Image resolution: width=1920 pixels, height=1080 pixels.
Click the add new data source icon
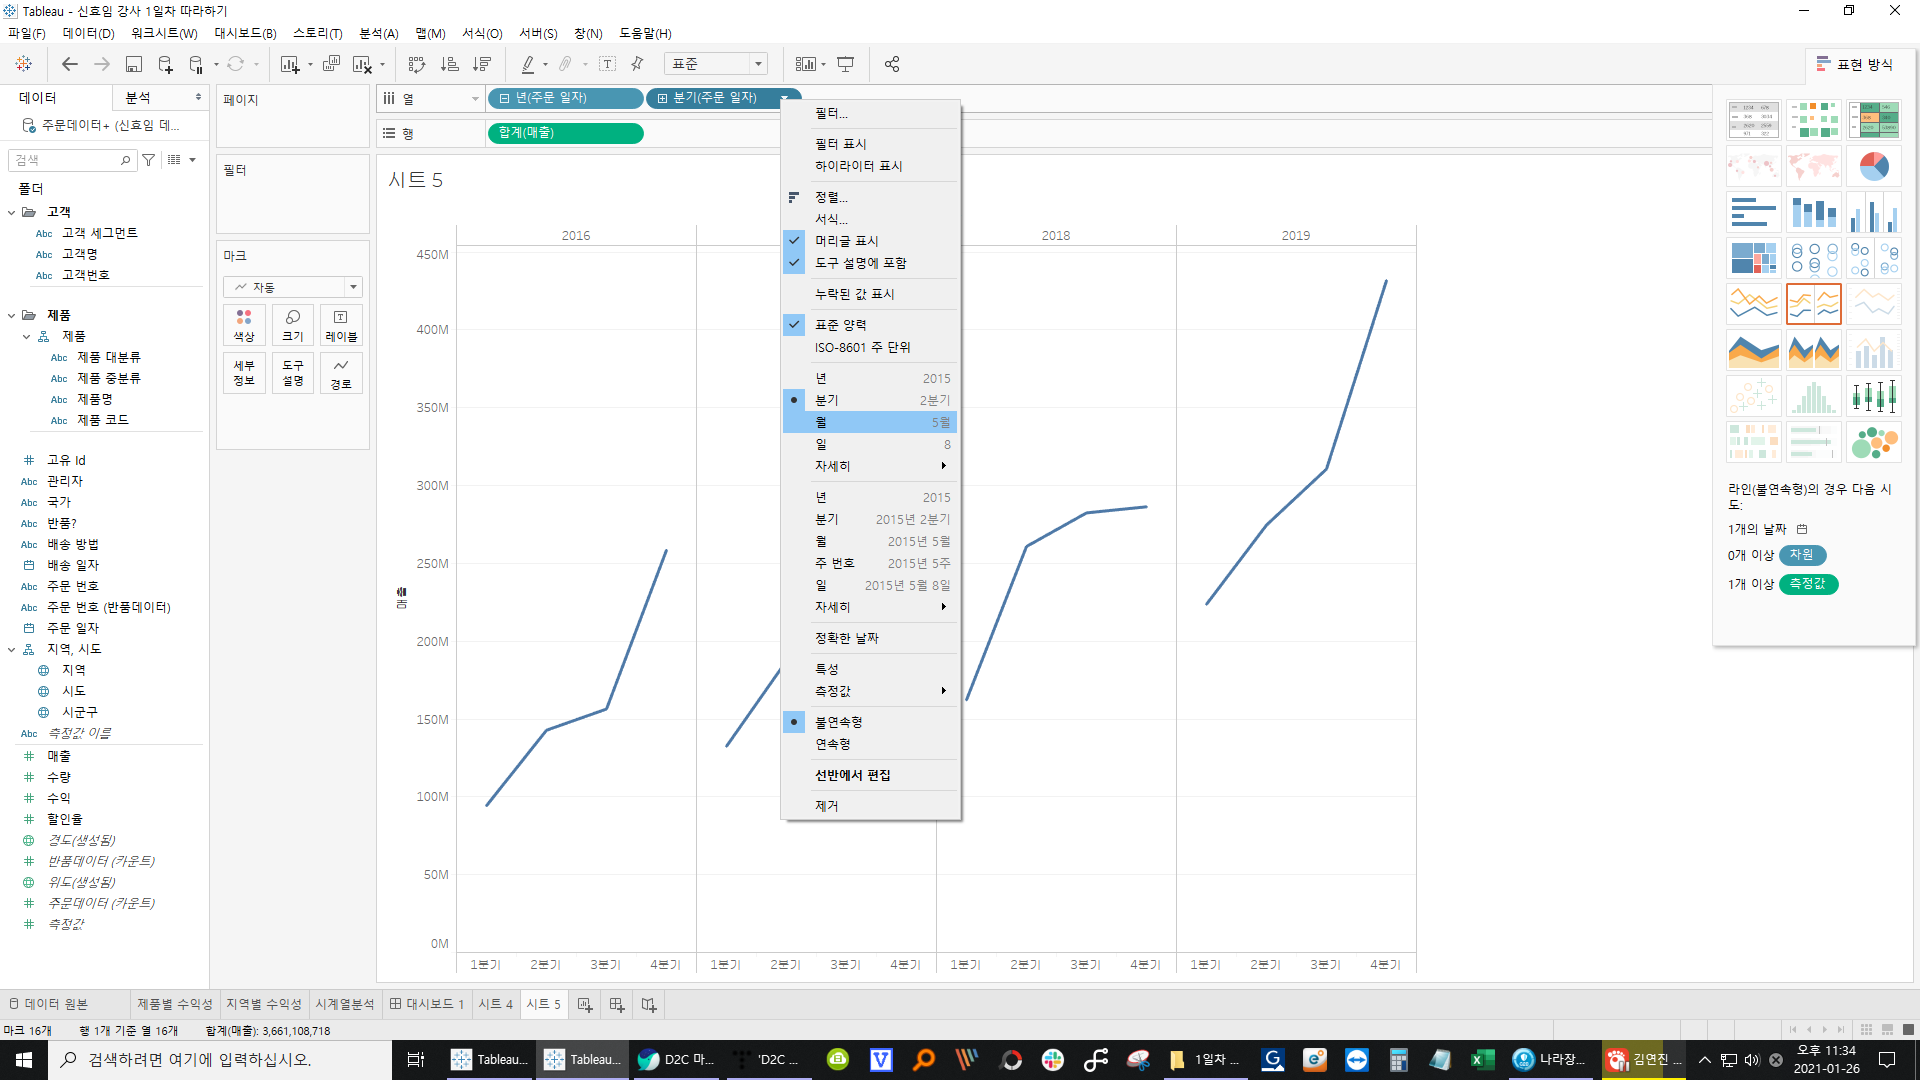165,64
